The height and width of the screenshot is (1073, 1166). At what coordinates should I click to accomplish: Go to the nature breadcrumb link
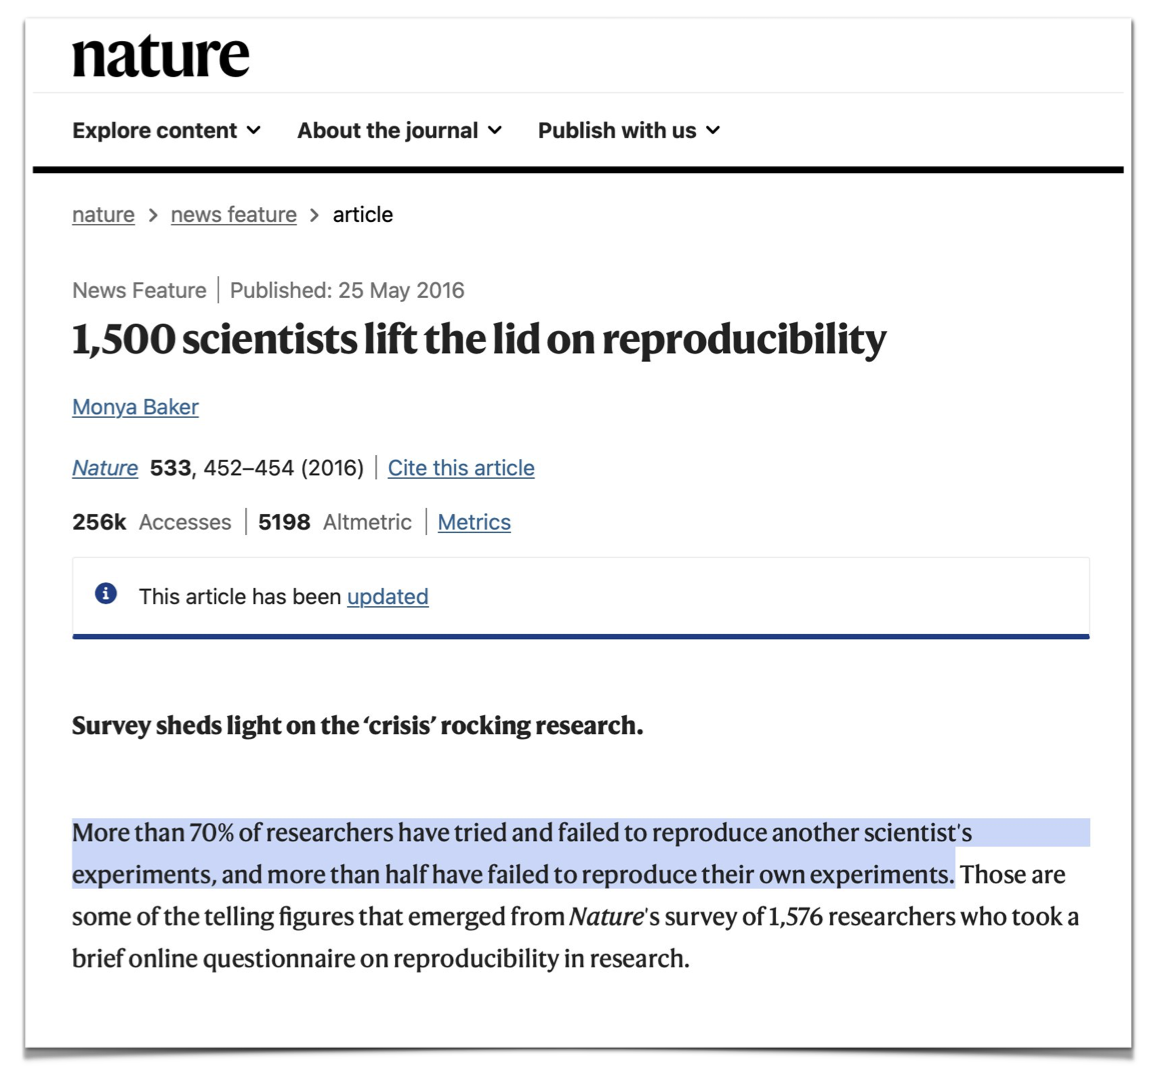click(x=103, y=215)
